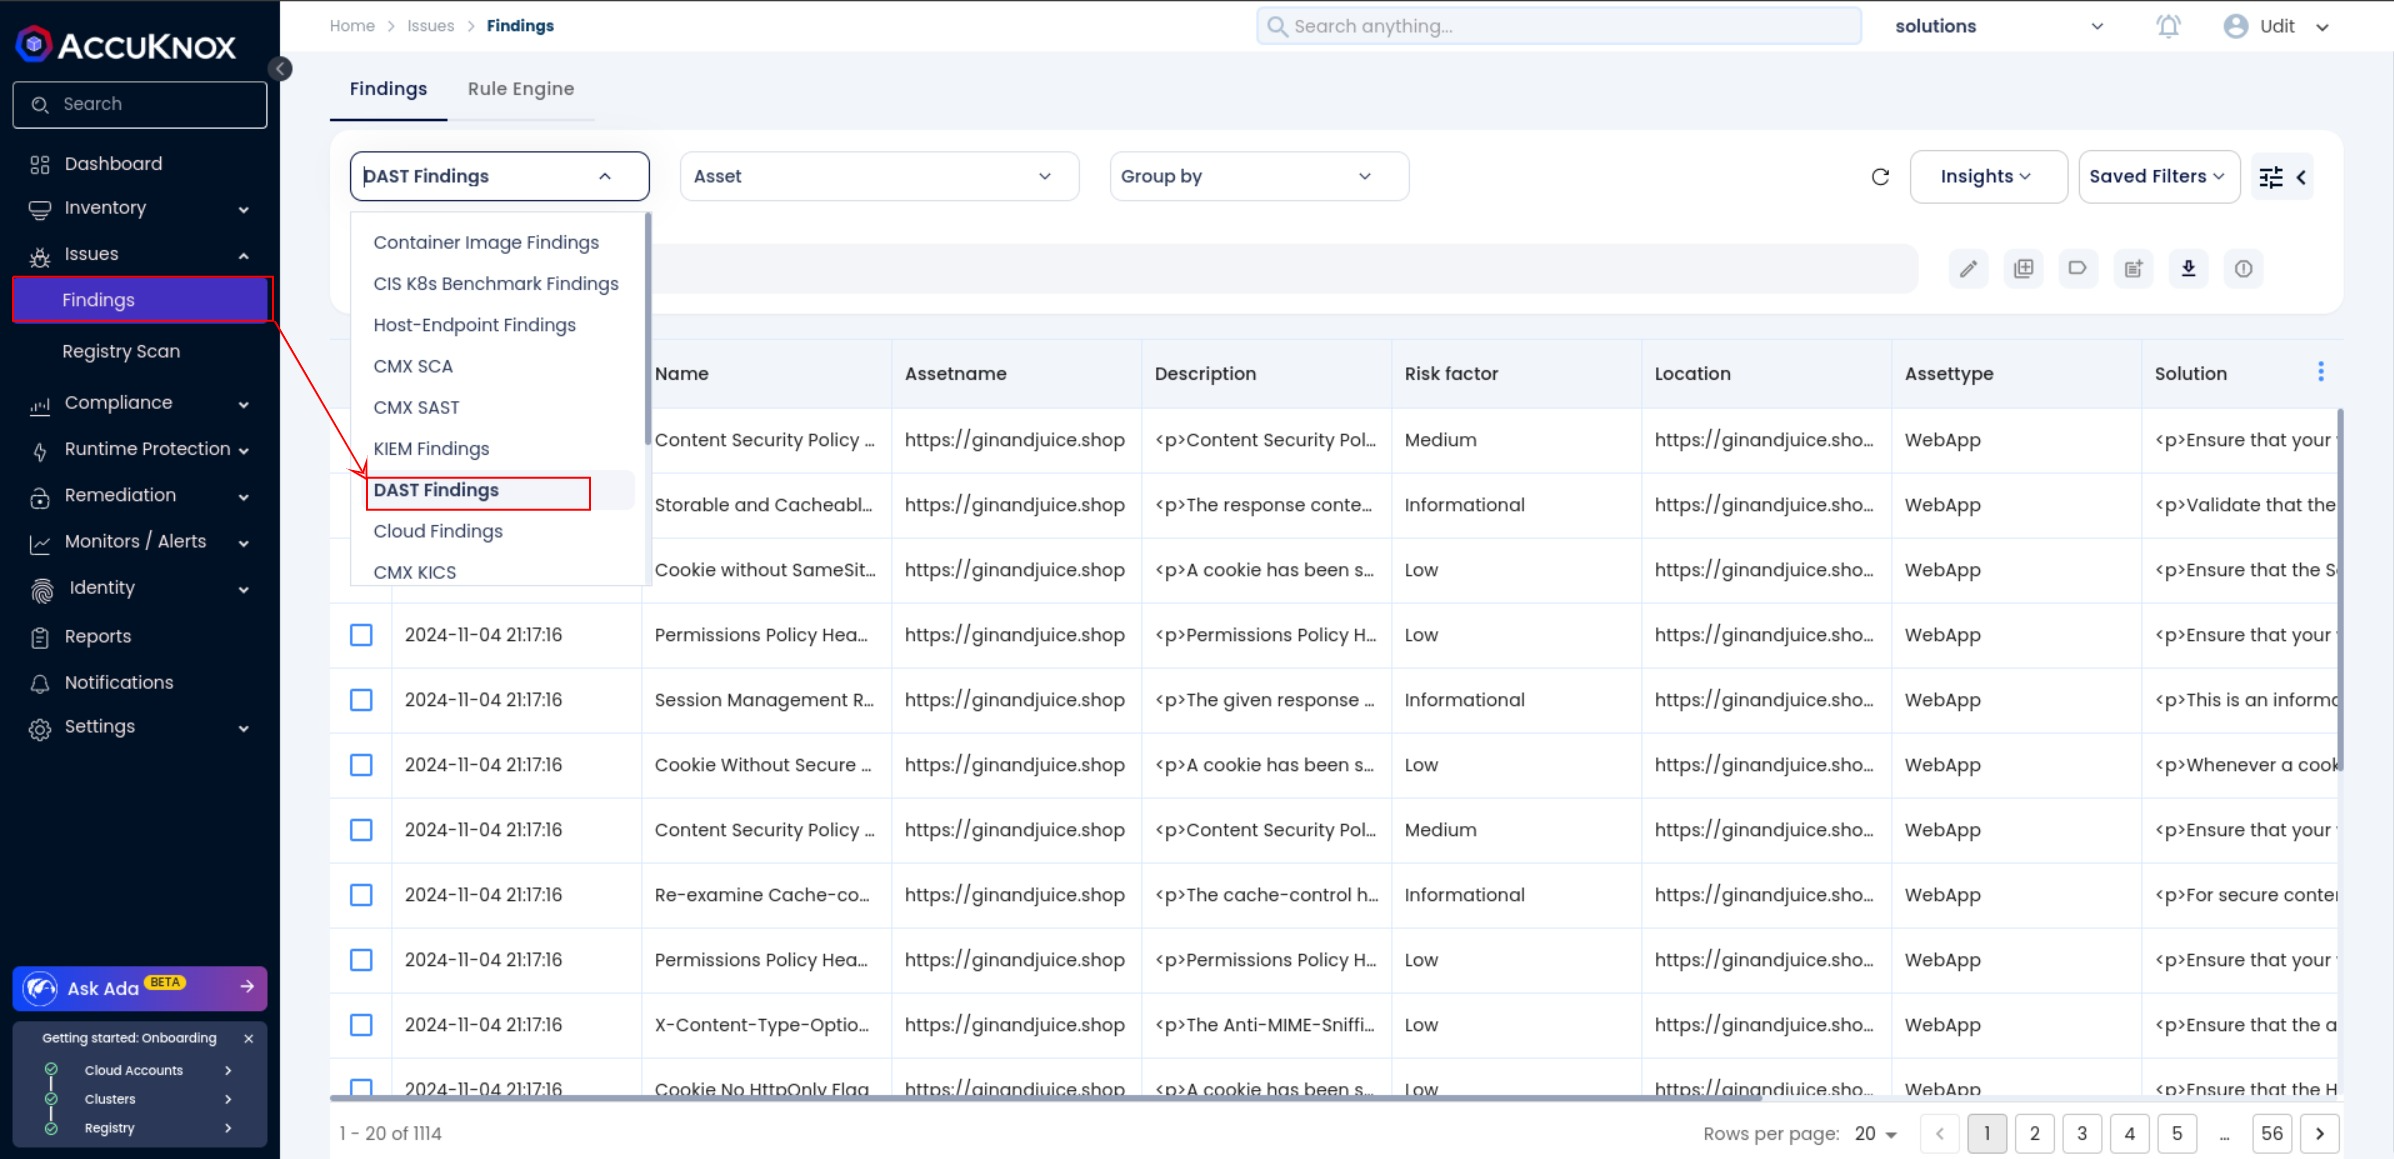2394x1159 pixels.
Task: Click the Home breadcrumb link
Action: pyautogui.click(x=352, y=26)
